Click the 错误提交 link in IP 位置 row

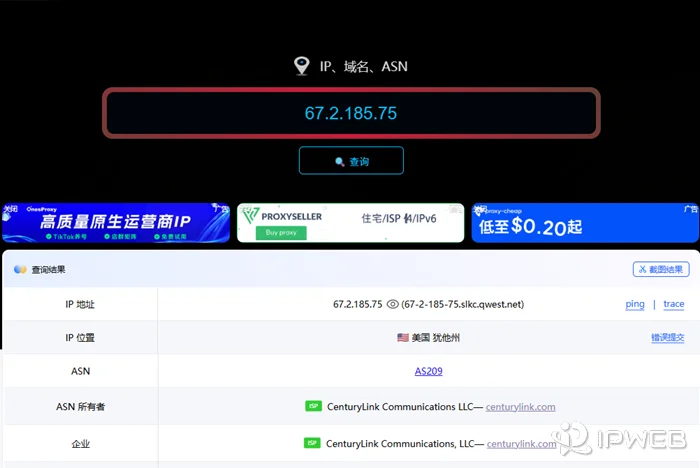point(667,338)
